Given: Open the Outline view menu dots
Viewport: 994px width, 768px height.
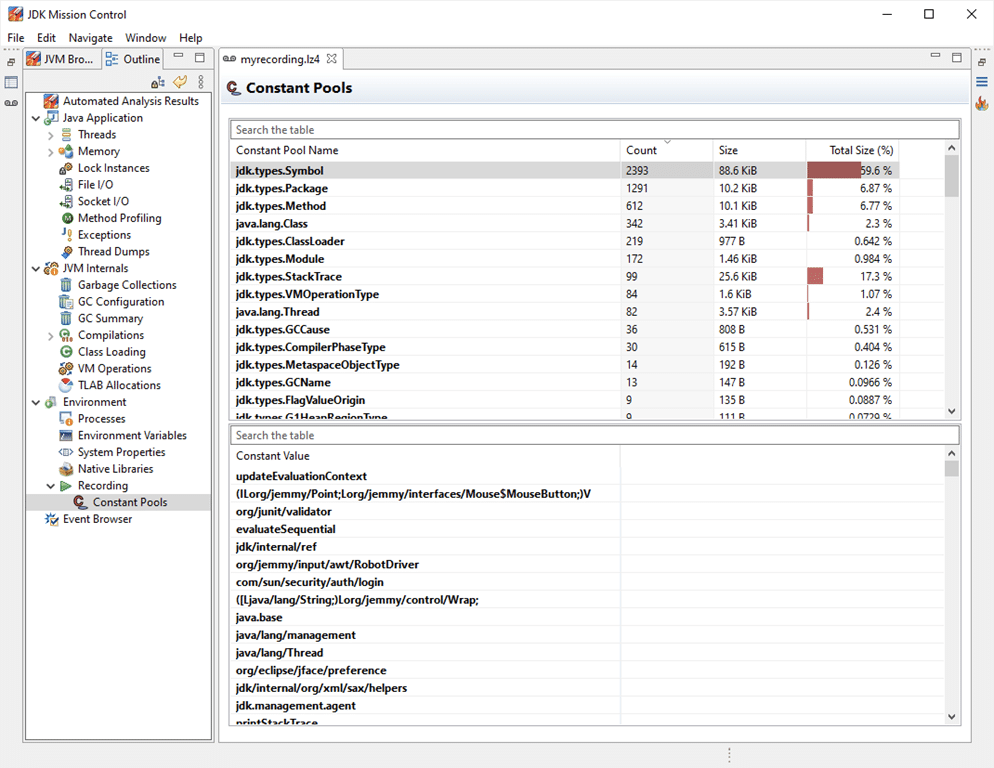Looking at the screenshot, I should point(201,82).
